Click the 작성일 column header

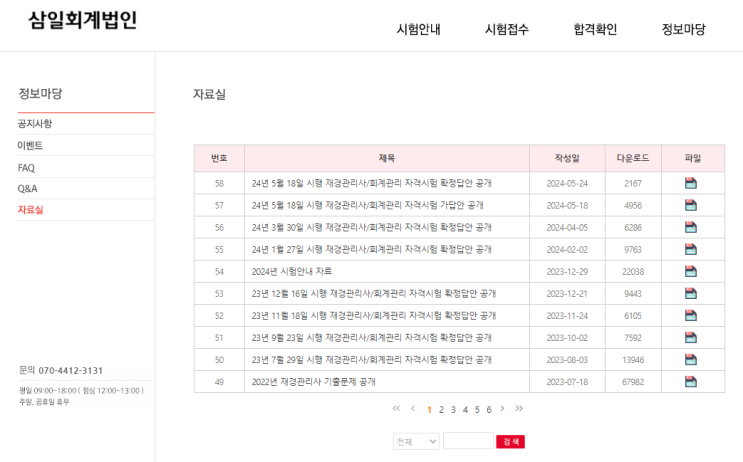pos(567,158)
